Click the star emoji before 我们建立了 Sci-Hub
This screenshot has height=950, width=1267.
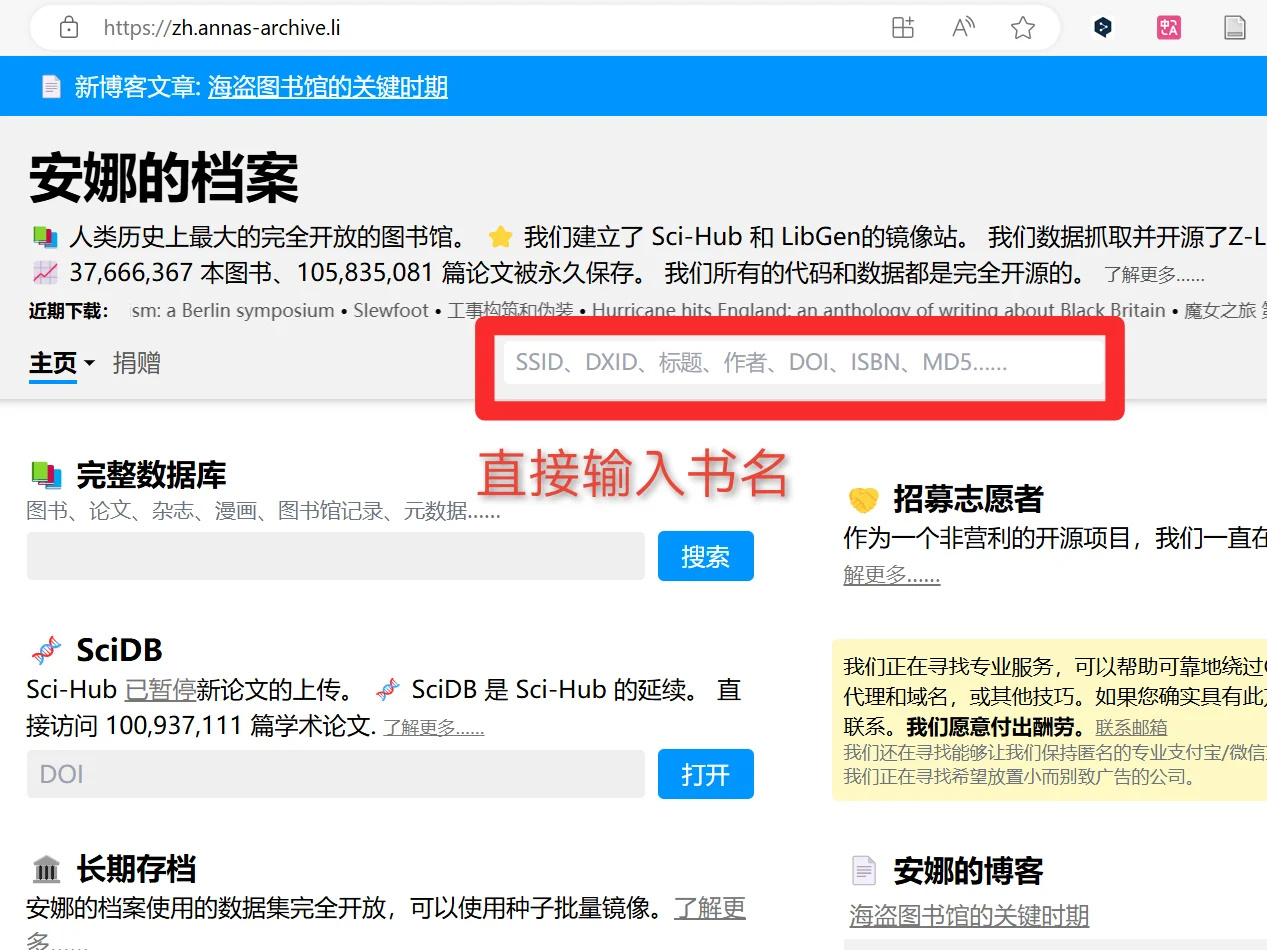coord(500,238)
